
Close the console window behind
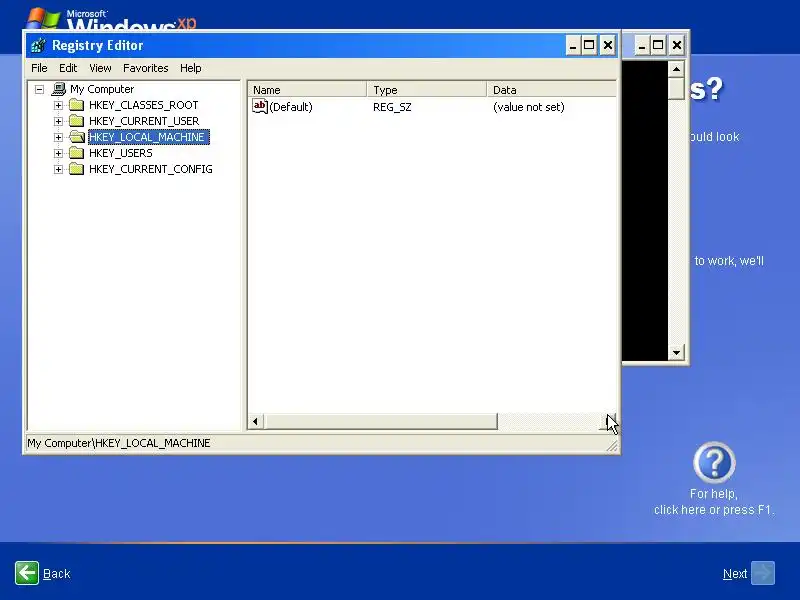(x=677, y=45)
